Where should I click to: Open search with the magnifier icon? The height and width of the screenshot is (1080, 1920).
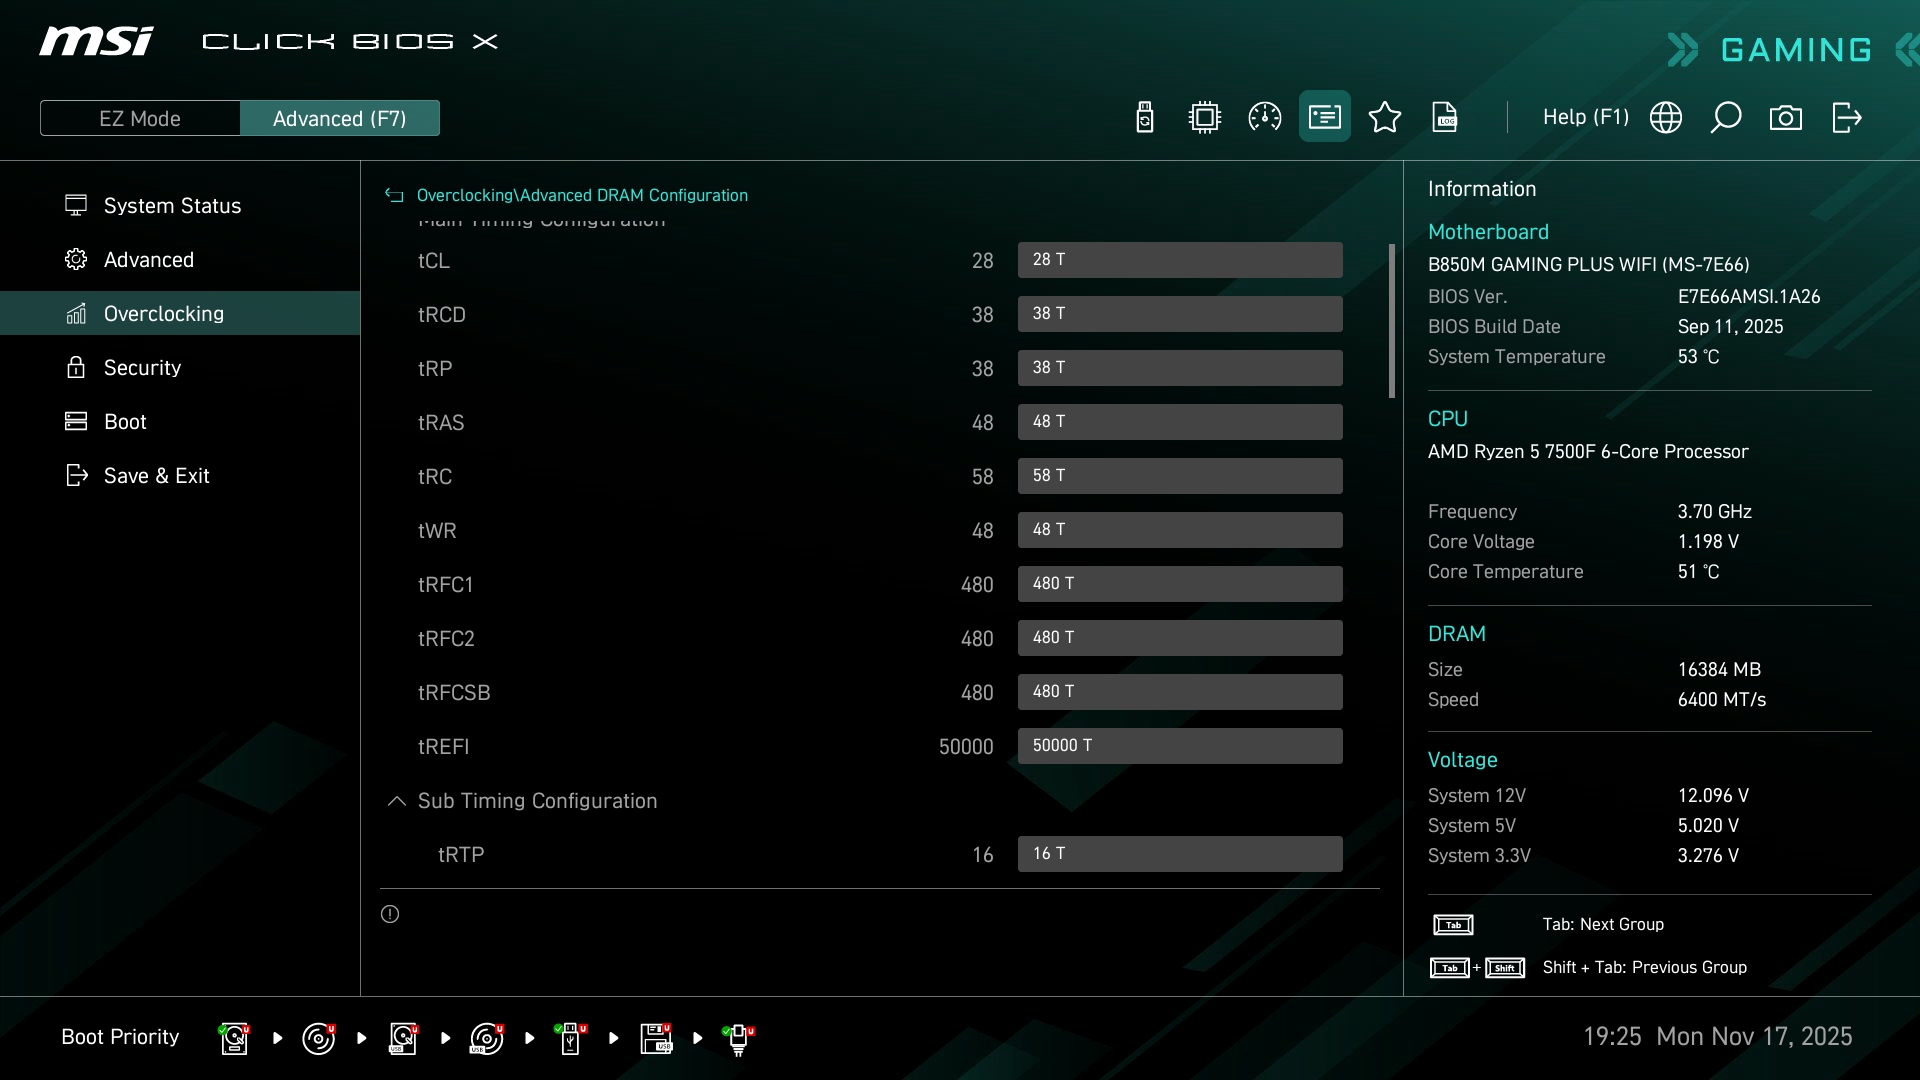pyautogui.click(x=1726, y=117)
